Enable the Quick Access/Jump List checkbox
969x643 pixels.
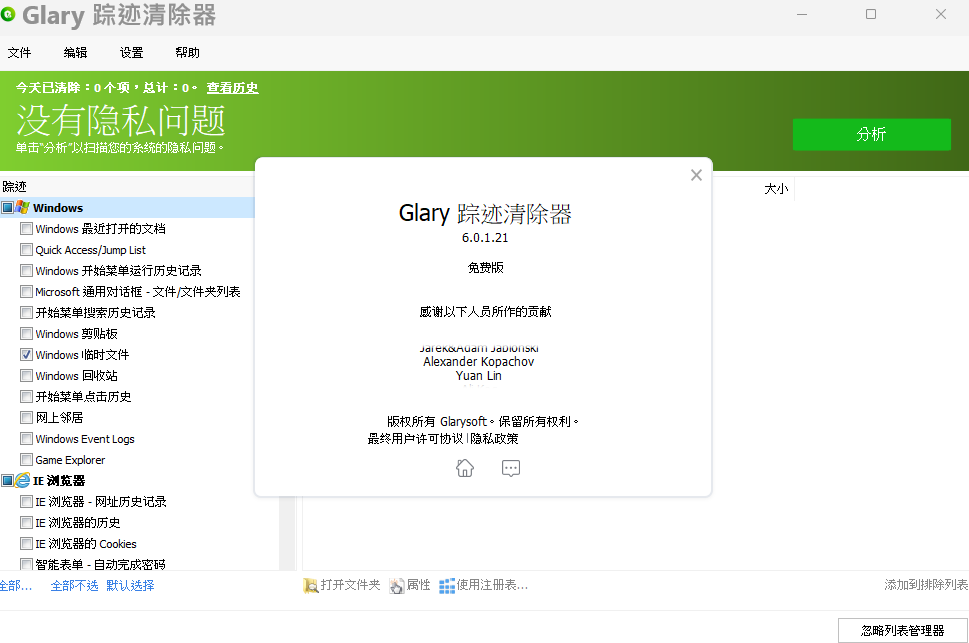click(26, 250)
